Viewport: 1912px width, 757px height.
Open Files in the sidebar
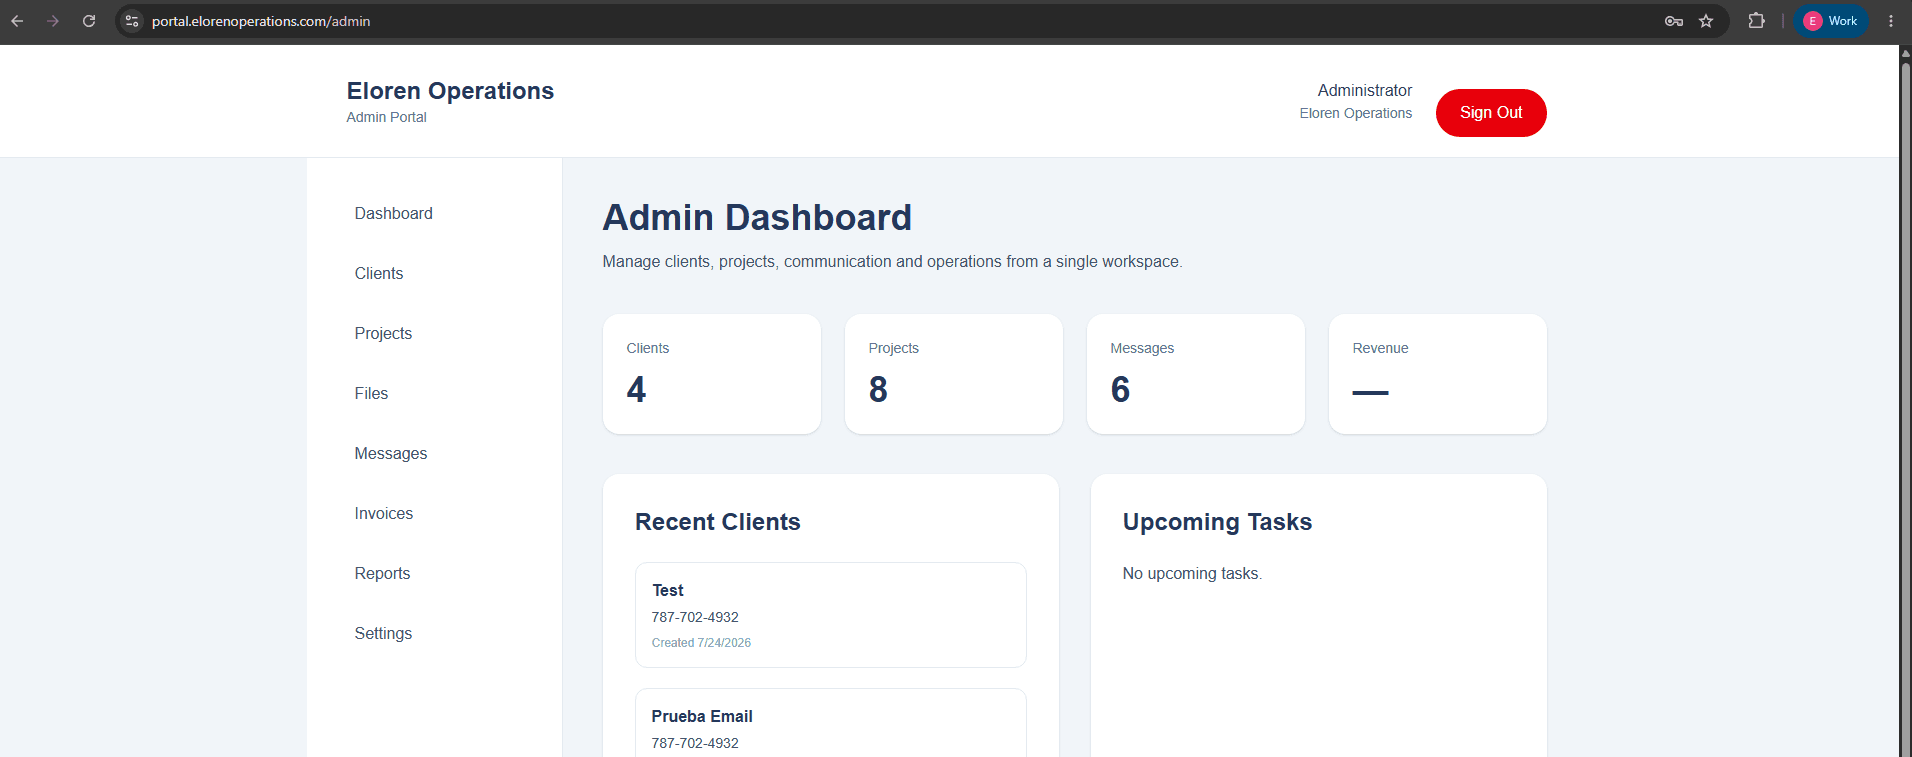371,393
